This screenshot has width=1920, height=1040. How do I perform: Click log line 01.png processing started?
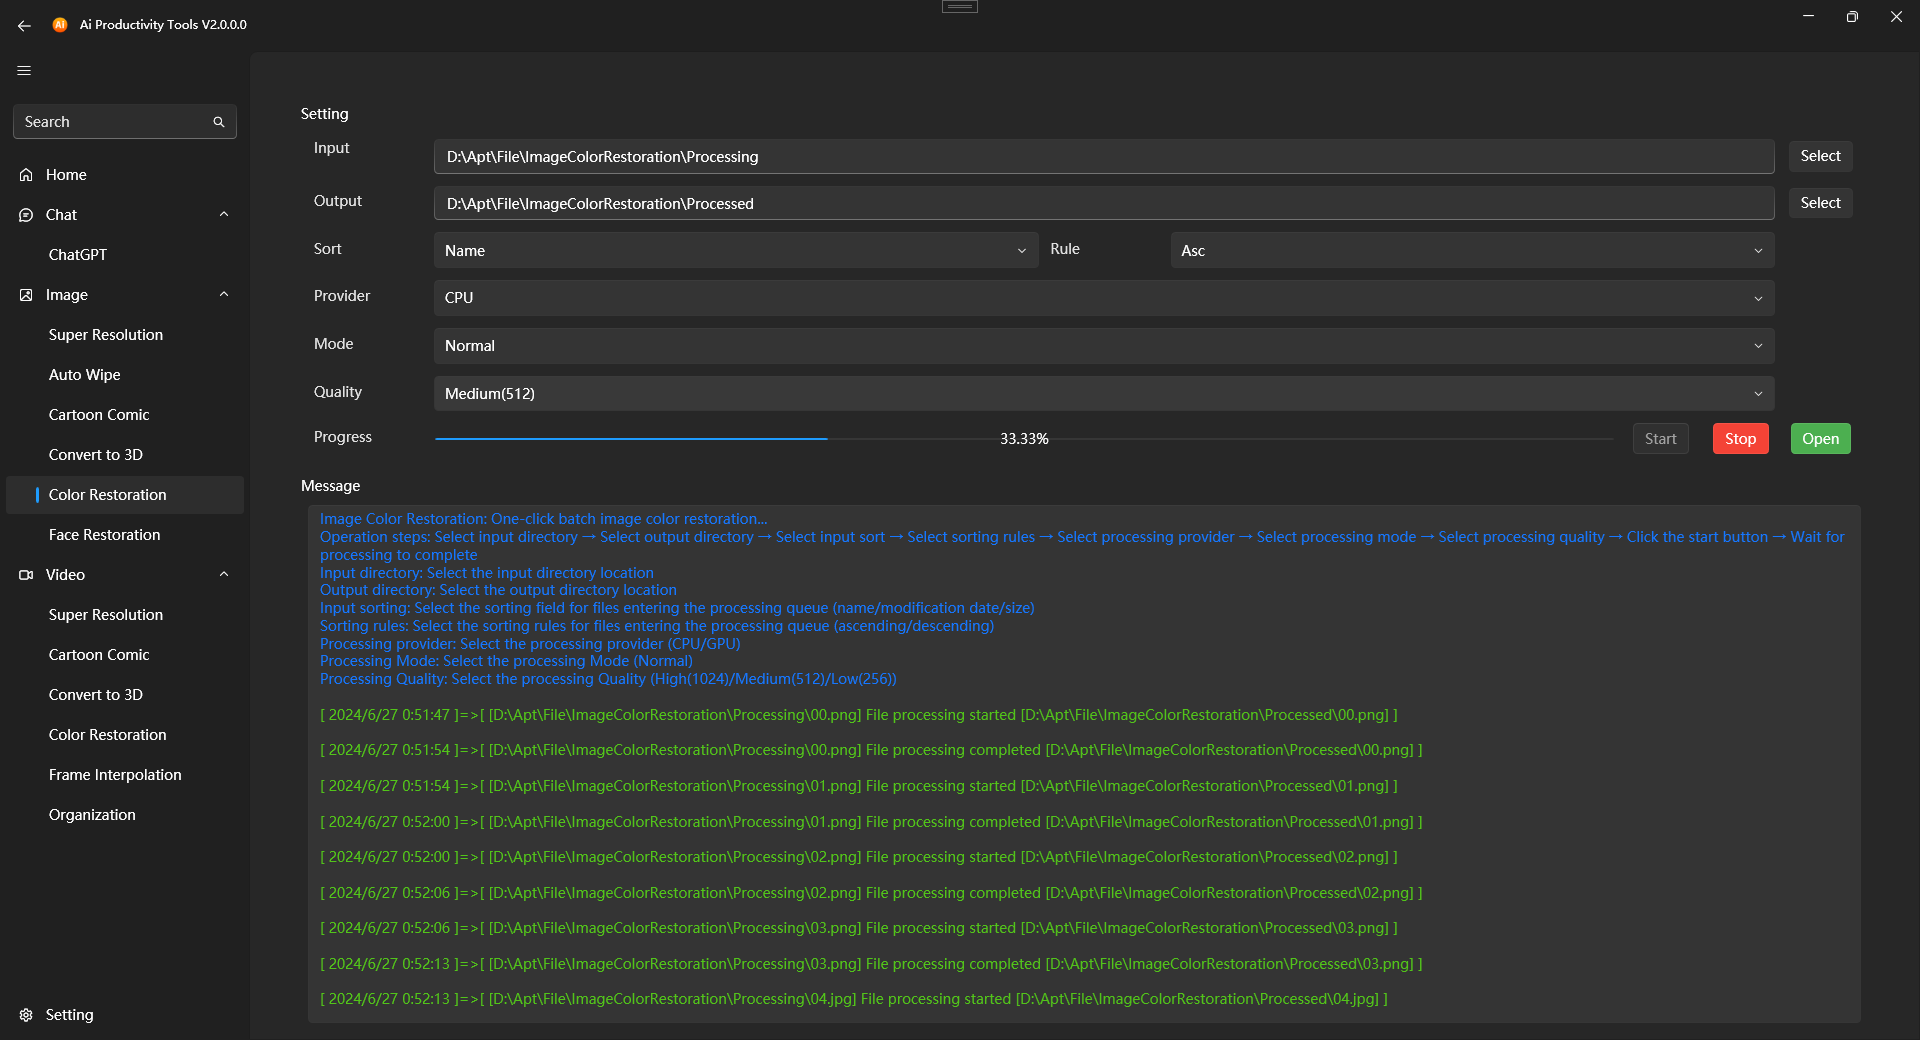click(x=859, y=786)
